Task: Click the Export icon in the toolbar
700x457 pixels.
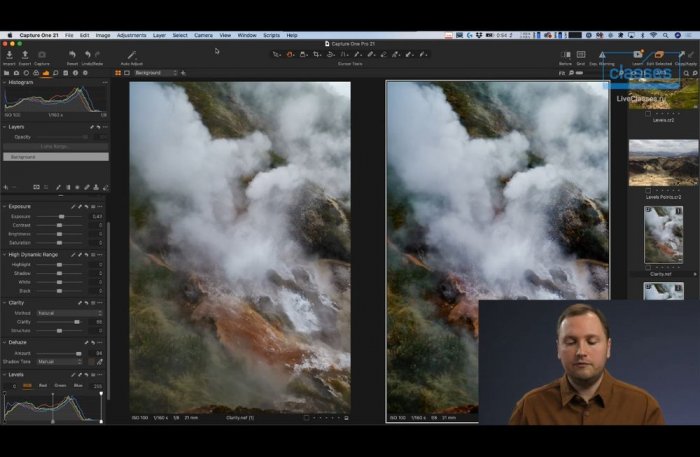Action: [24, 54]
